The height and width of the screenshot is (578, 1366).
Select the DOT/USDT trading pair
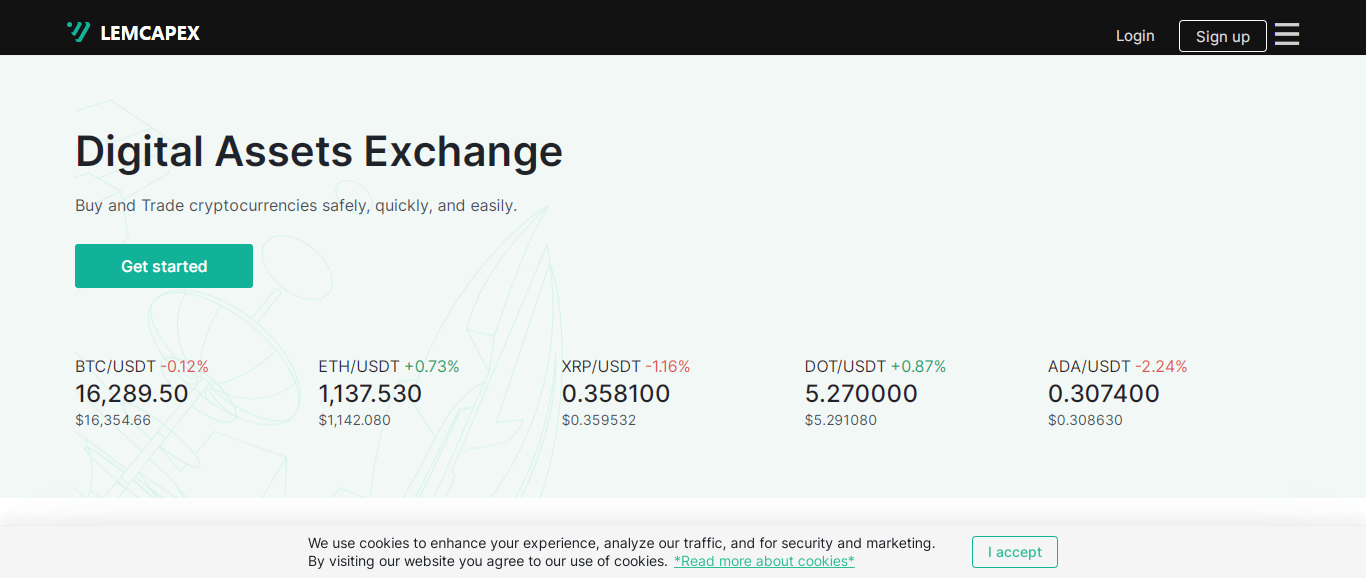(845, 367)
